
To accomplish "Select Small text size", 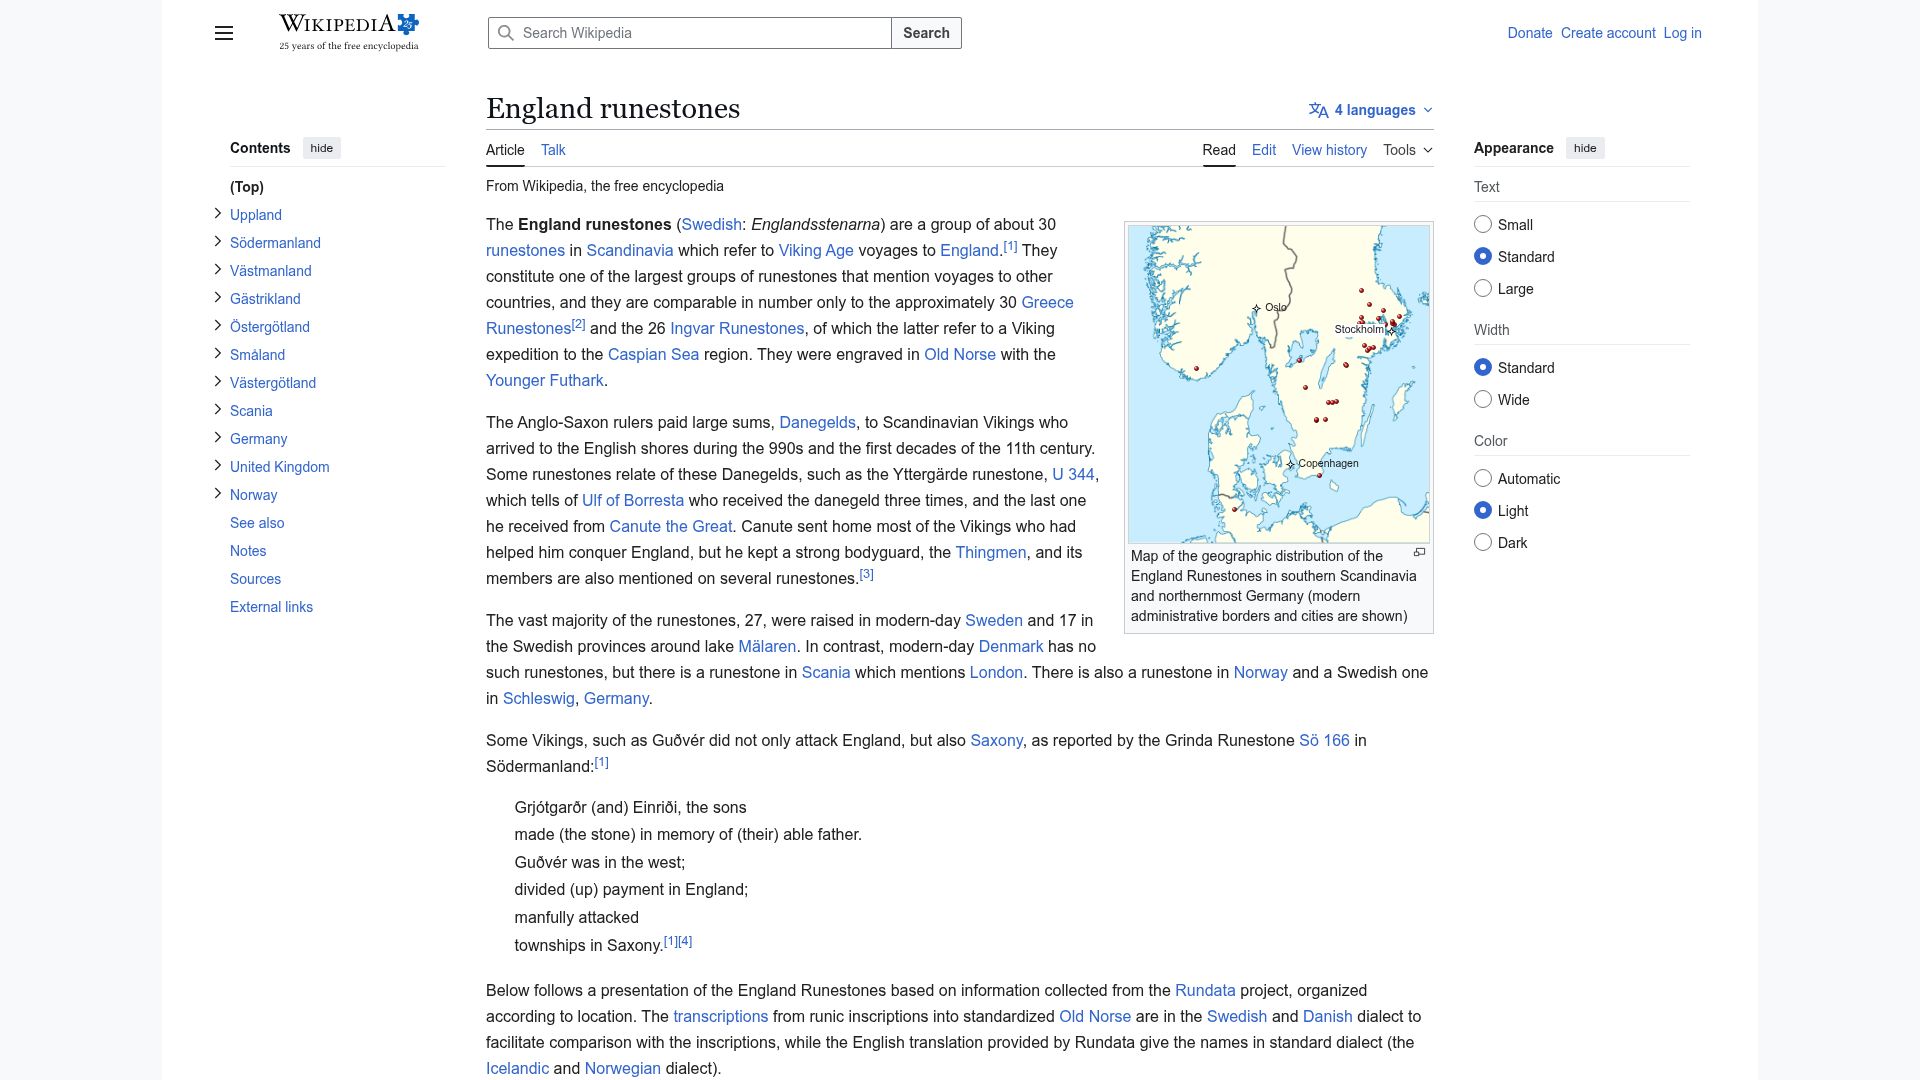I will point(1483,224).
